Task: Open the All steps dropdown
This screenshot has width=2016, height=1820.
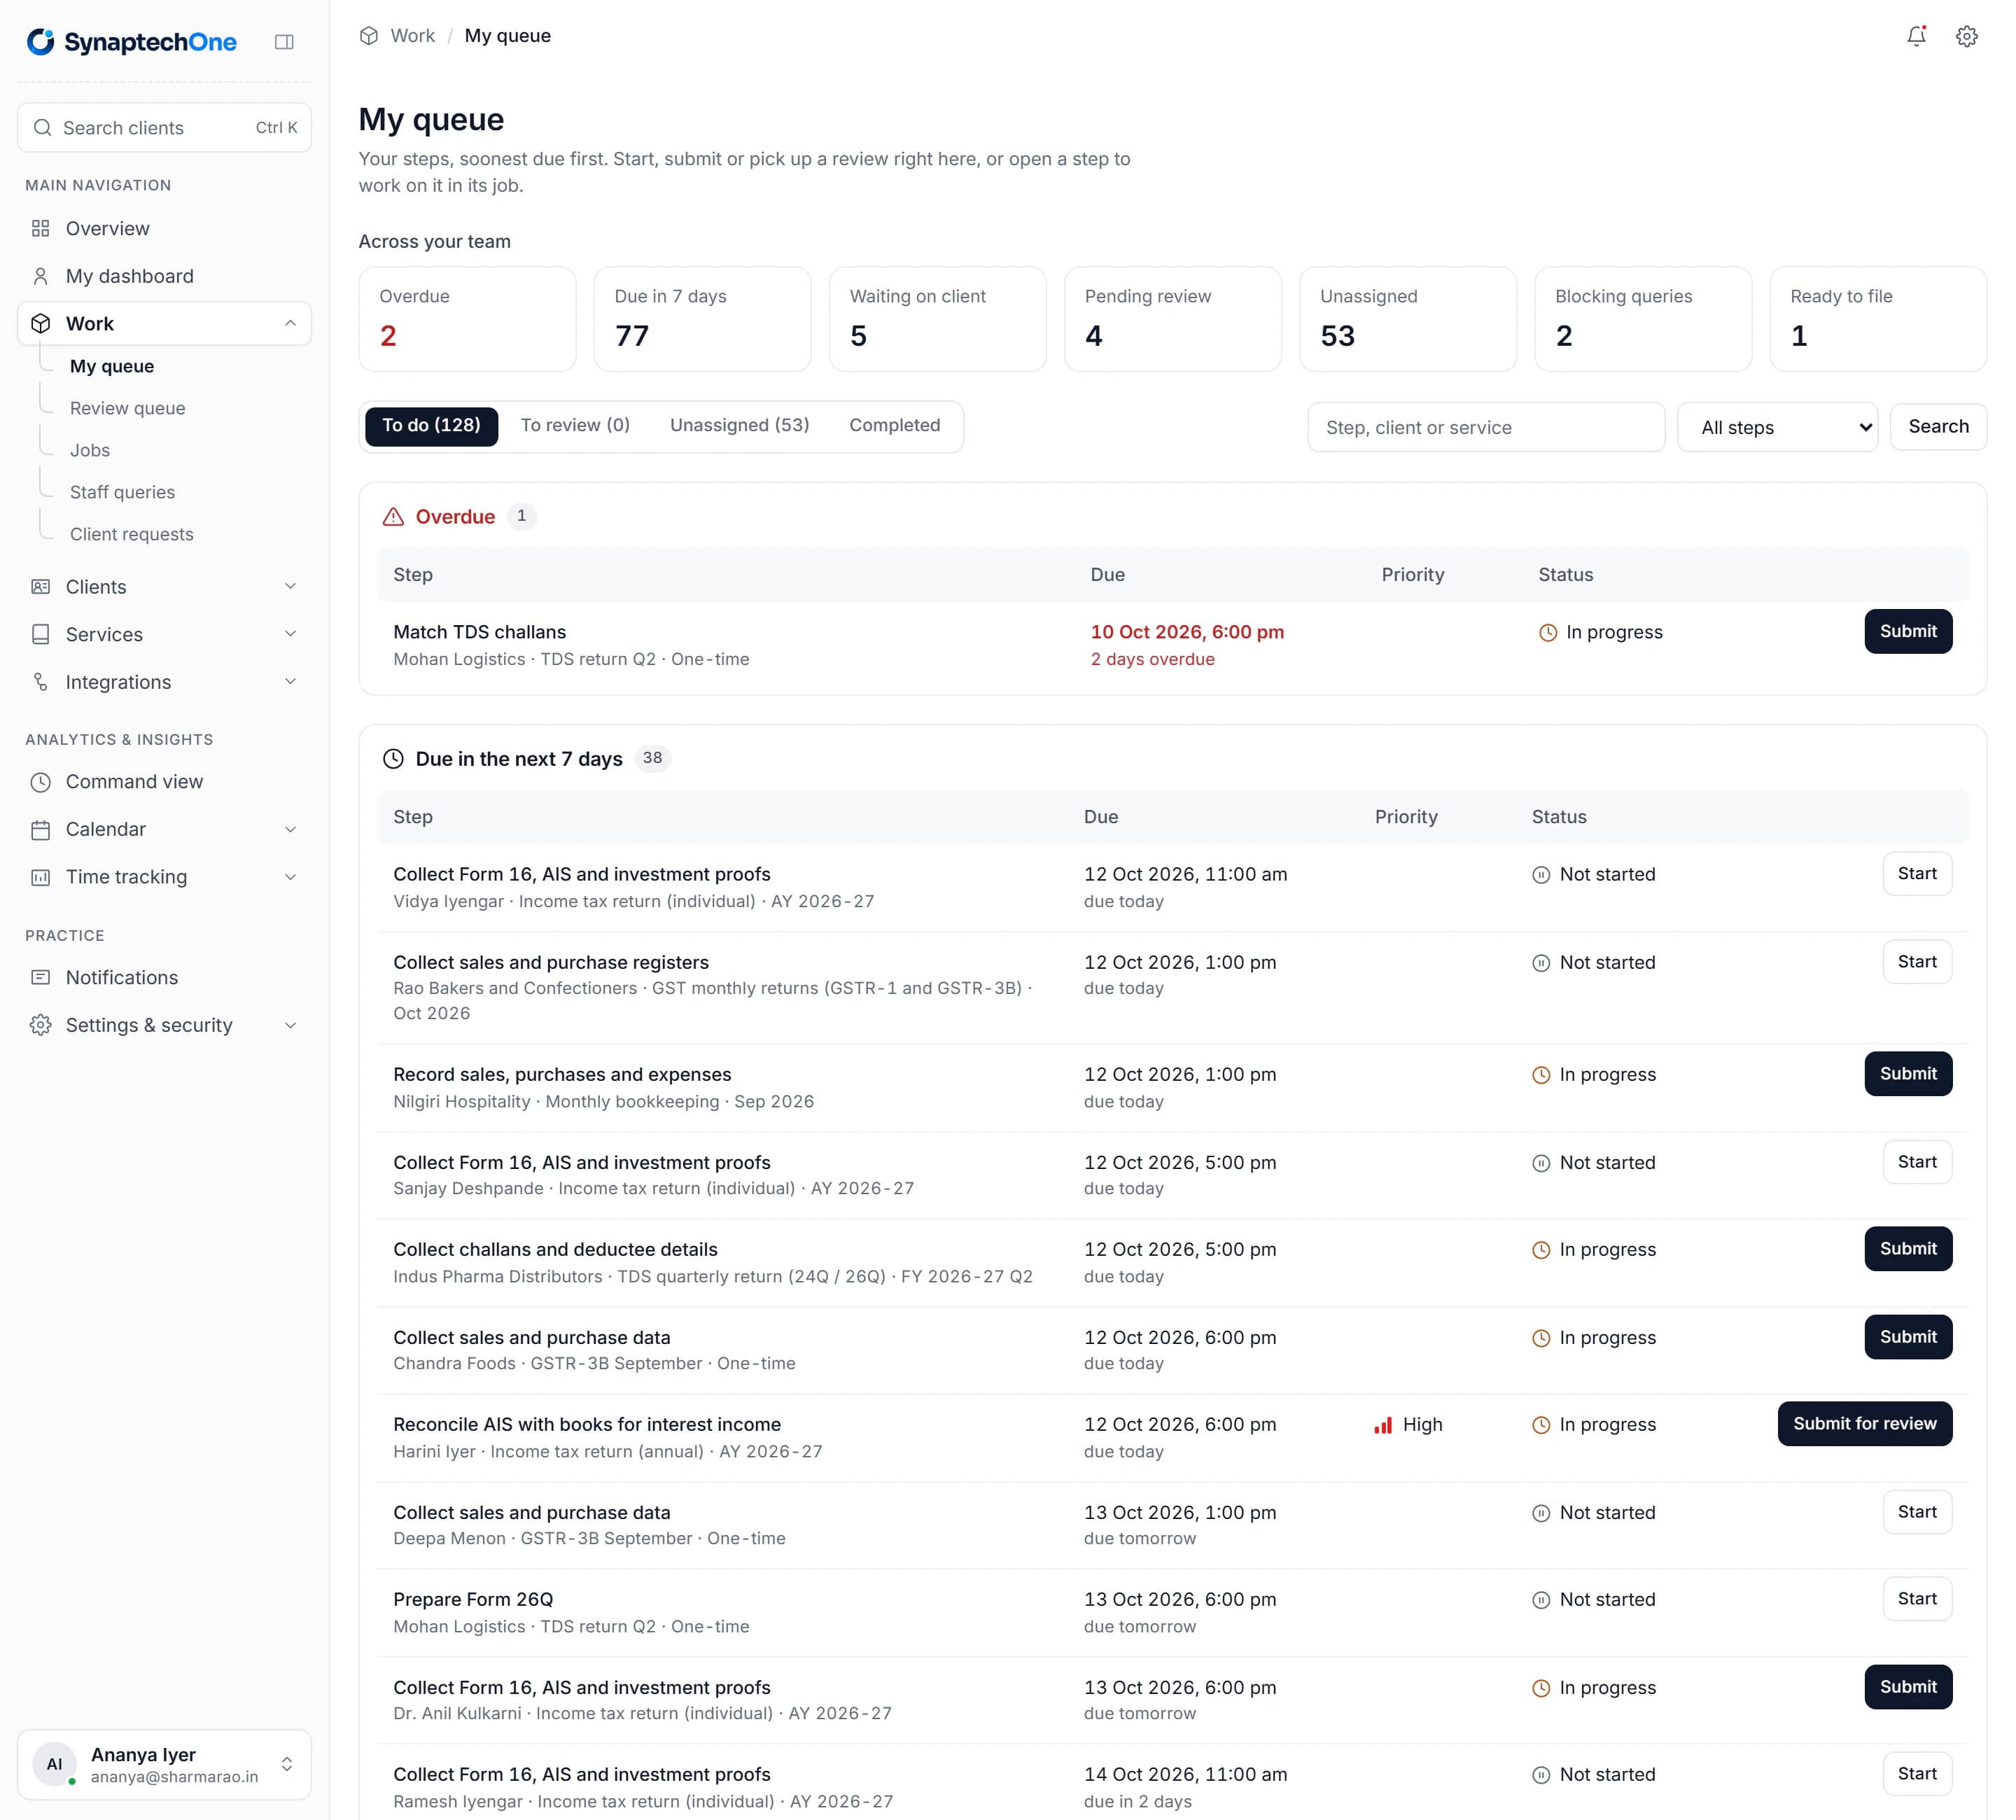Action: point(1777,428)
